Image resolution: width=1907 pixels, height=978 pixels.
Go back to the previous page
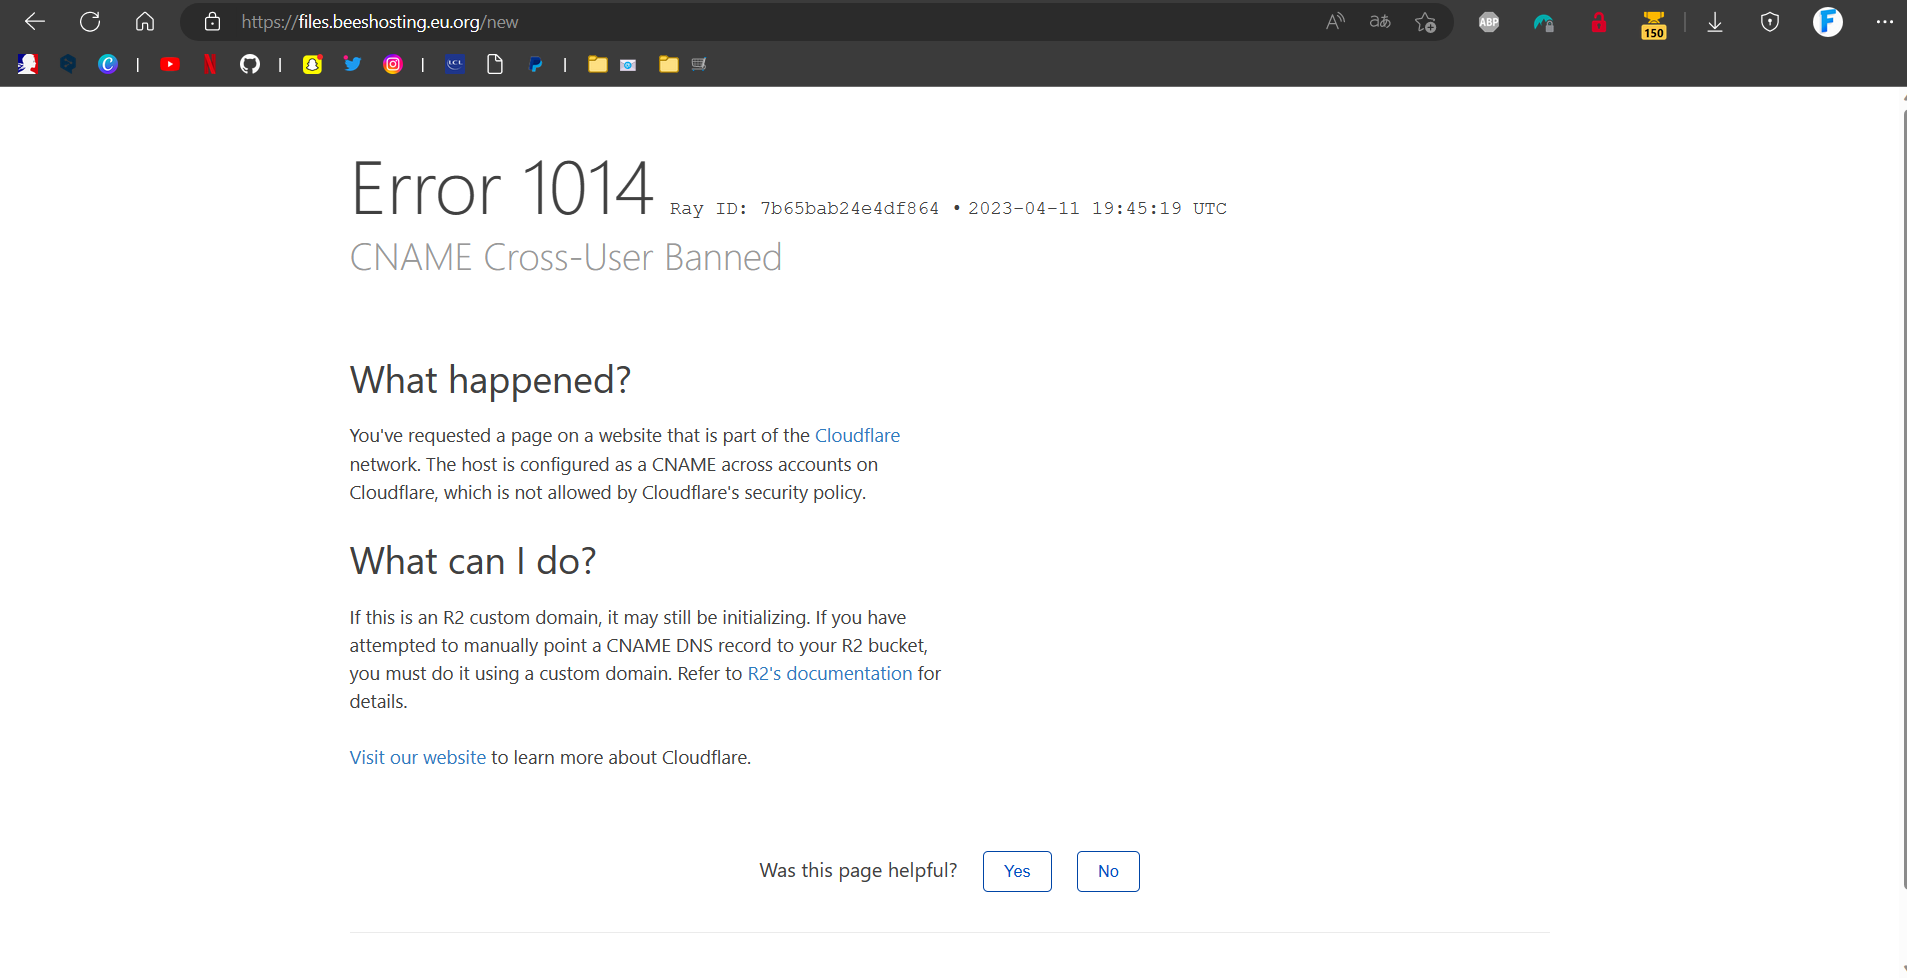[35, 22]
